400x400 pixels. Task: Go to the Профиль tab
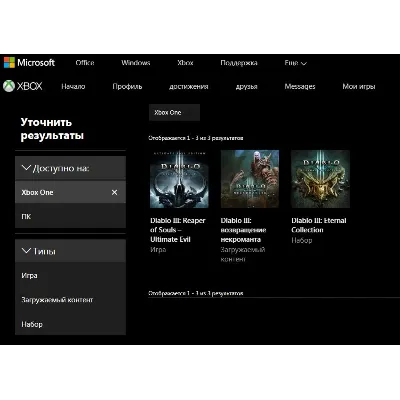127,87
